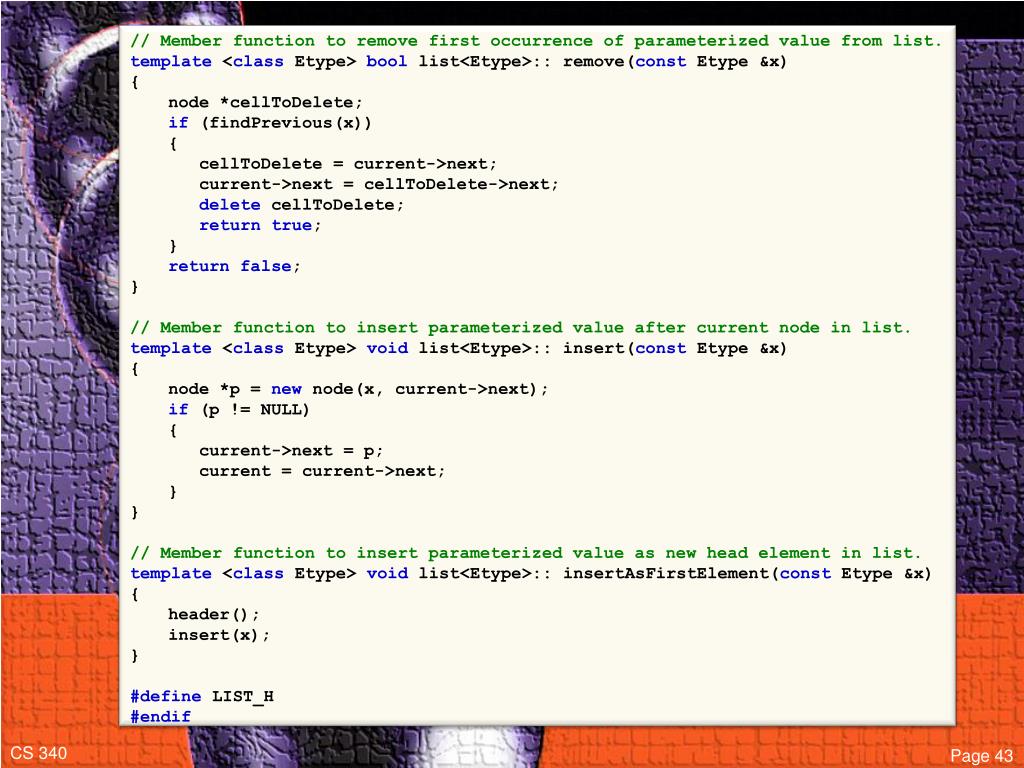Select 'current = current->next;' line
Viewport: 1024px width, 768px height.
tap(322, 472)
